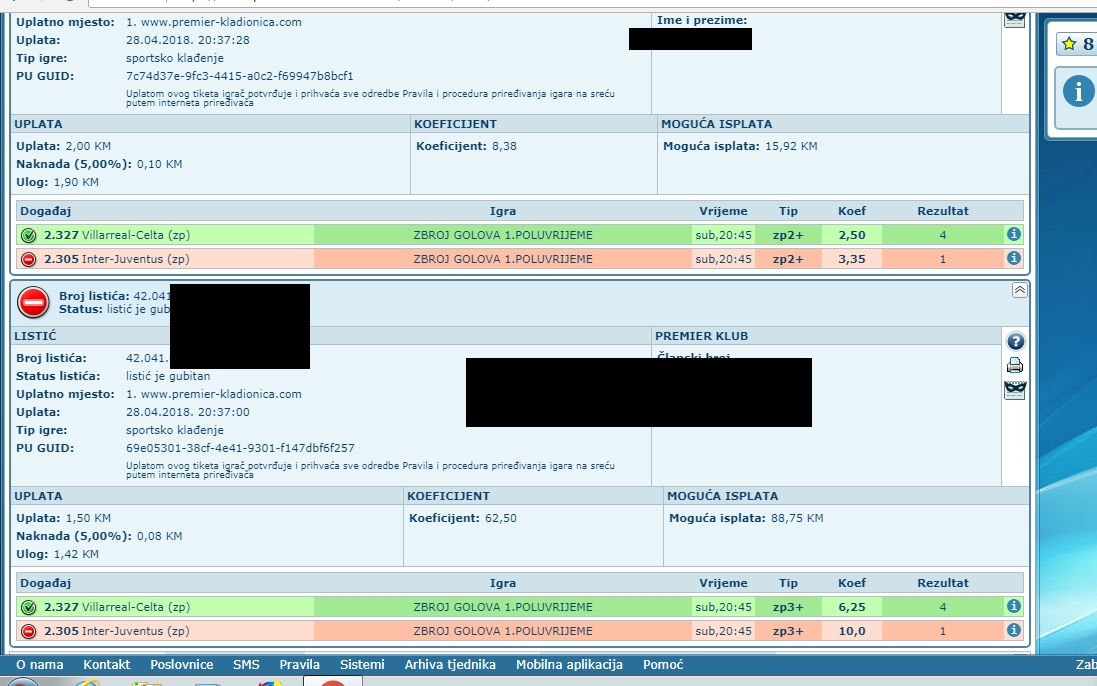Open Pomoć link
This screenshot has width=1097, height=686.
coord(663,664)
